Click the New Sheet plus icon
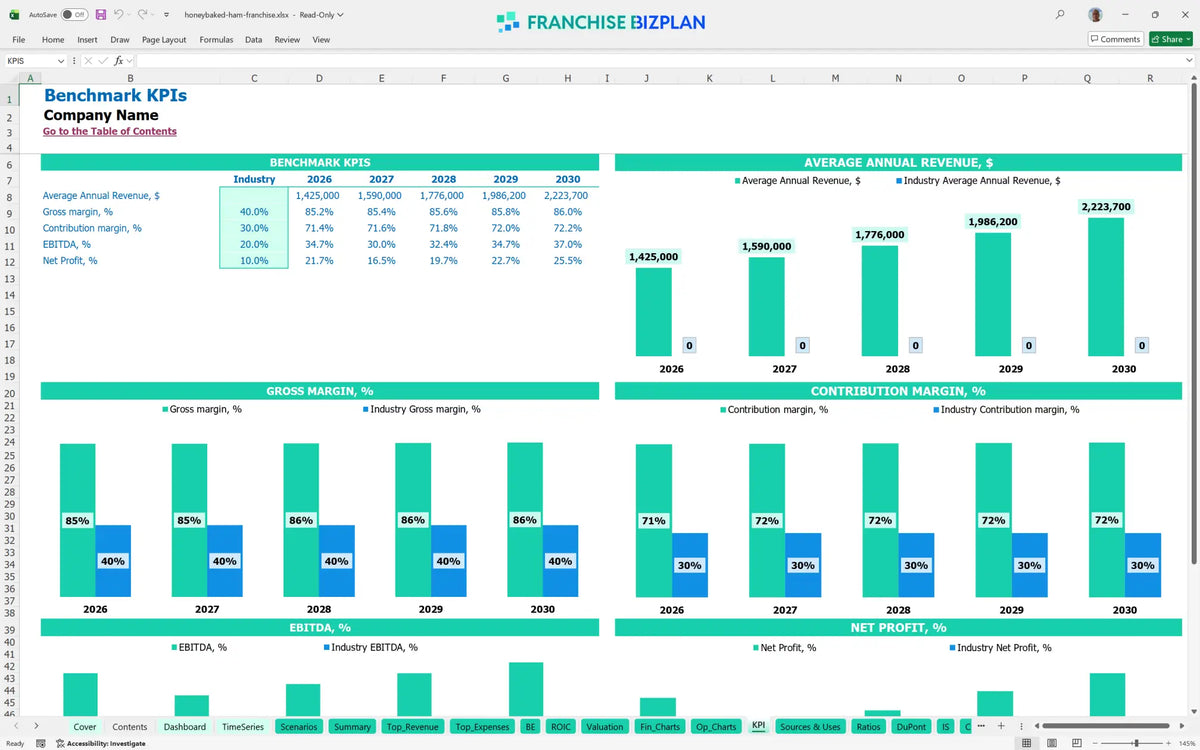Viewport: 1200px width, 750px height. 1001,726
